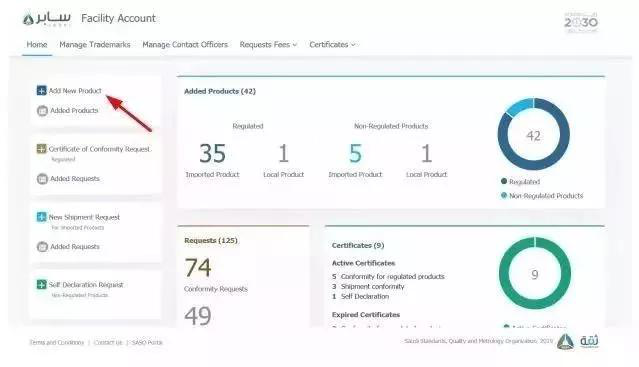Open the Manage Trademarks menu item

coord(95,44)
